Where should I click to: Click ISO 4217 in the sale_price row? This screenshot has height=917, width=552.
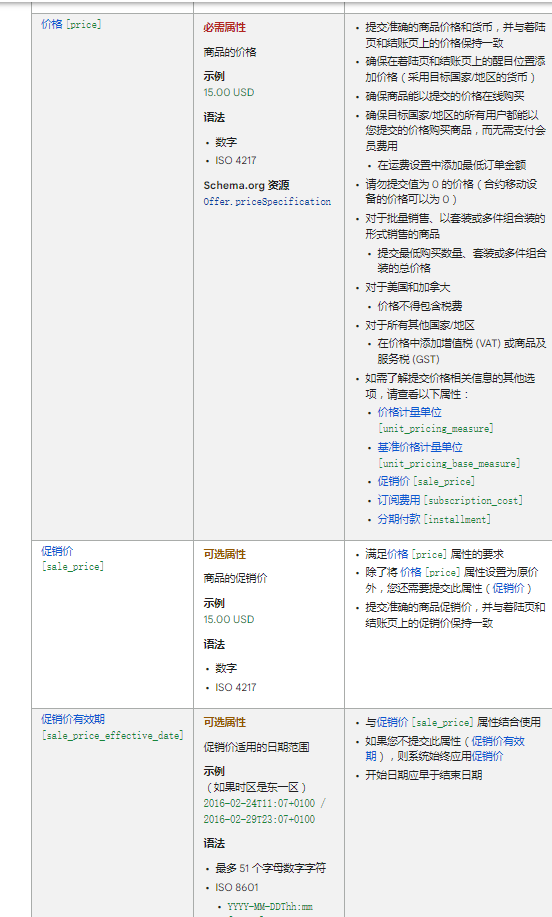tap(236, 687)
